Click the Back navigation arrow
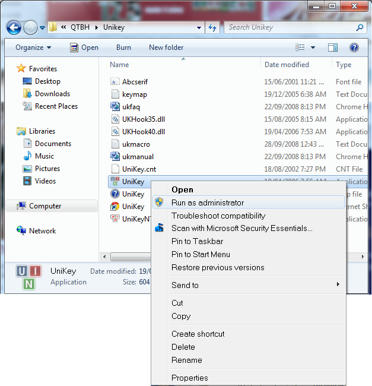This screenshot has height=386, width=372. pyautogui.click(x=14, y=28)
